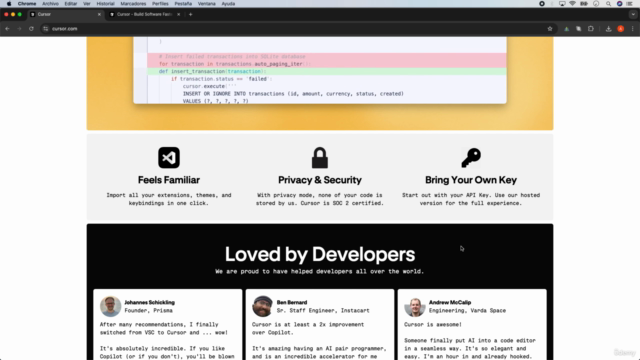Click the VS Code logo icon
Image resolution: width=640 pixels, height=360 pixels.
point(169,158)
